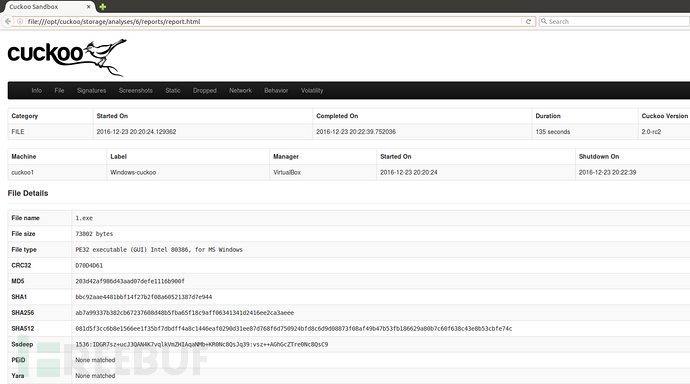
Task: Open the Info menu item
Action: tap(37, 90)
